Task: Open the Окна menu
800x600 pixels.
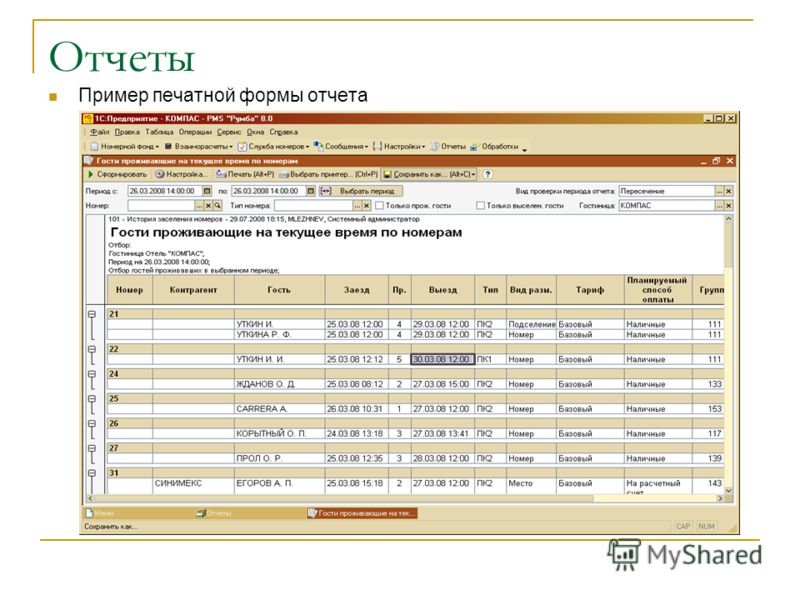Action: click(255, 132)
